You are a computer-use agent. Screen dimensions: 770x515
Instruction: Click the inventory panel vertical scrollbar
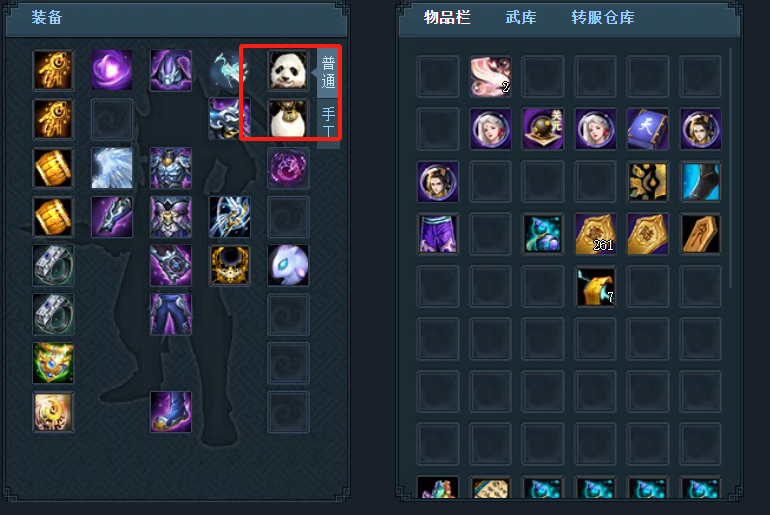pyautogui.click(x=731, y=168)
